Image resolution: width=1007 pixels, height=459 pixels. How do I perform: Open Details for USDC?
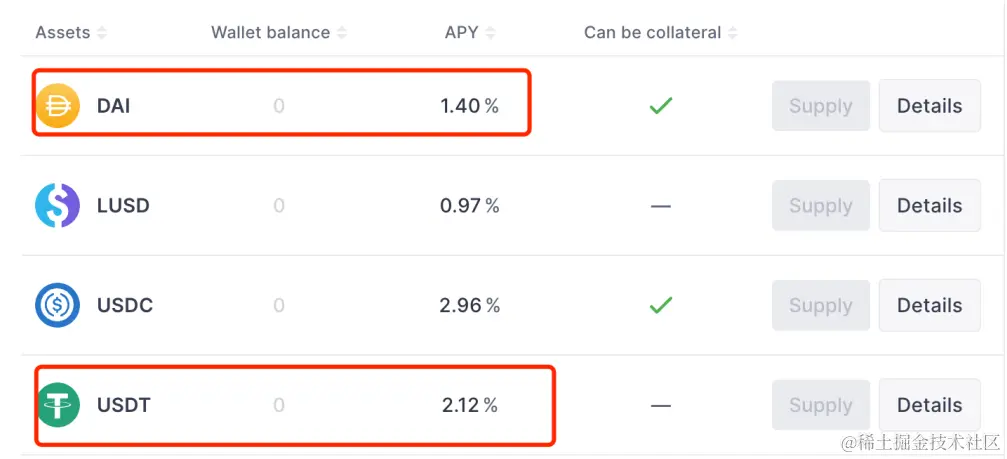(x=929, y=306)
